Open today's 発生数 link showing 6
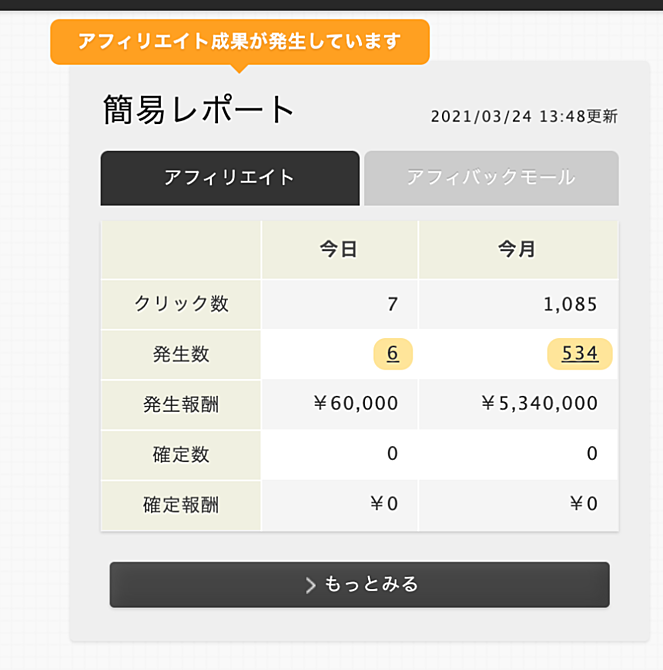Viewport: 663px width, 670px height. [393, 354]
